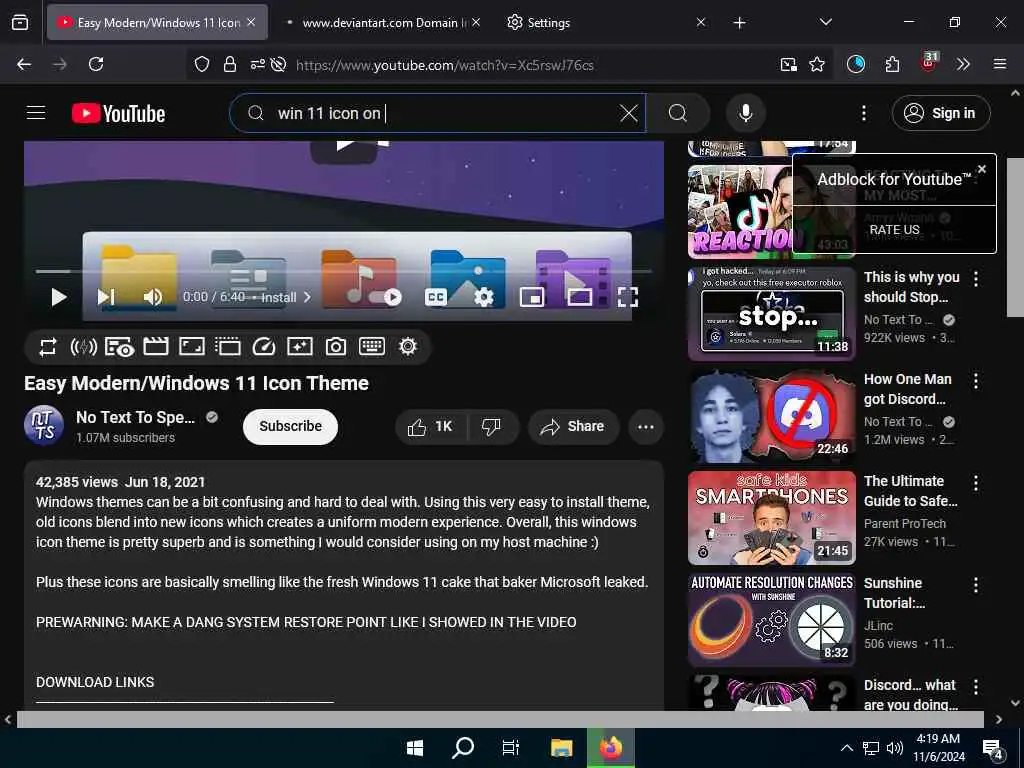
Task: Go to YouTube home via logo
Action: point(118,114)
